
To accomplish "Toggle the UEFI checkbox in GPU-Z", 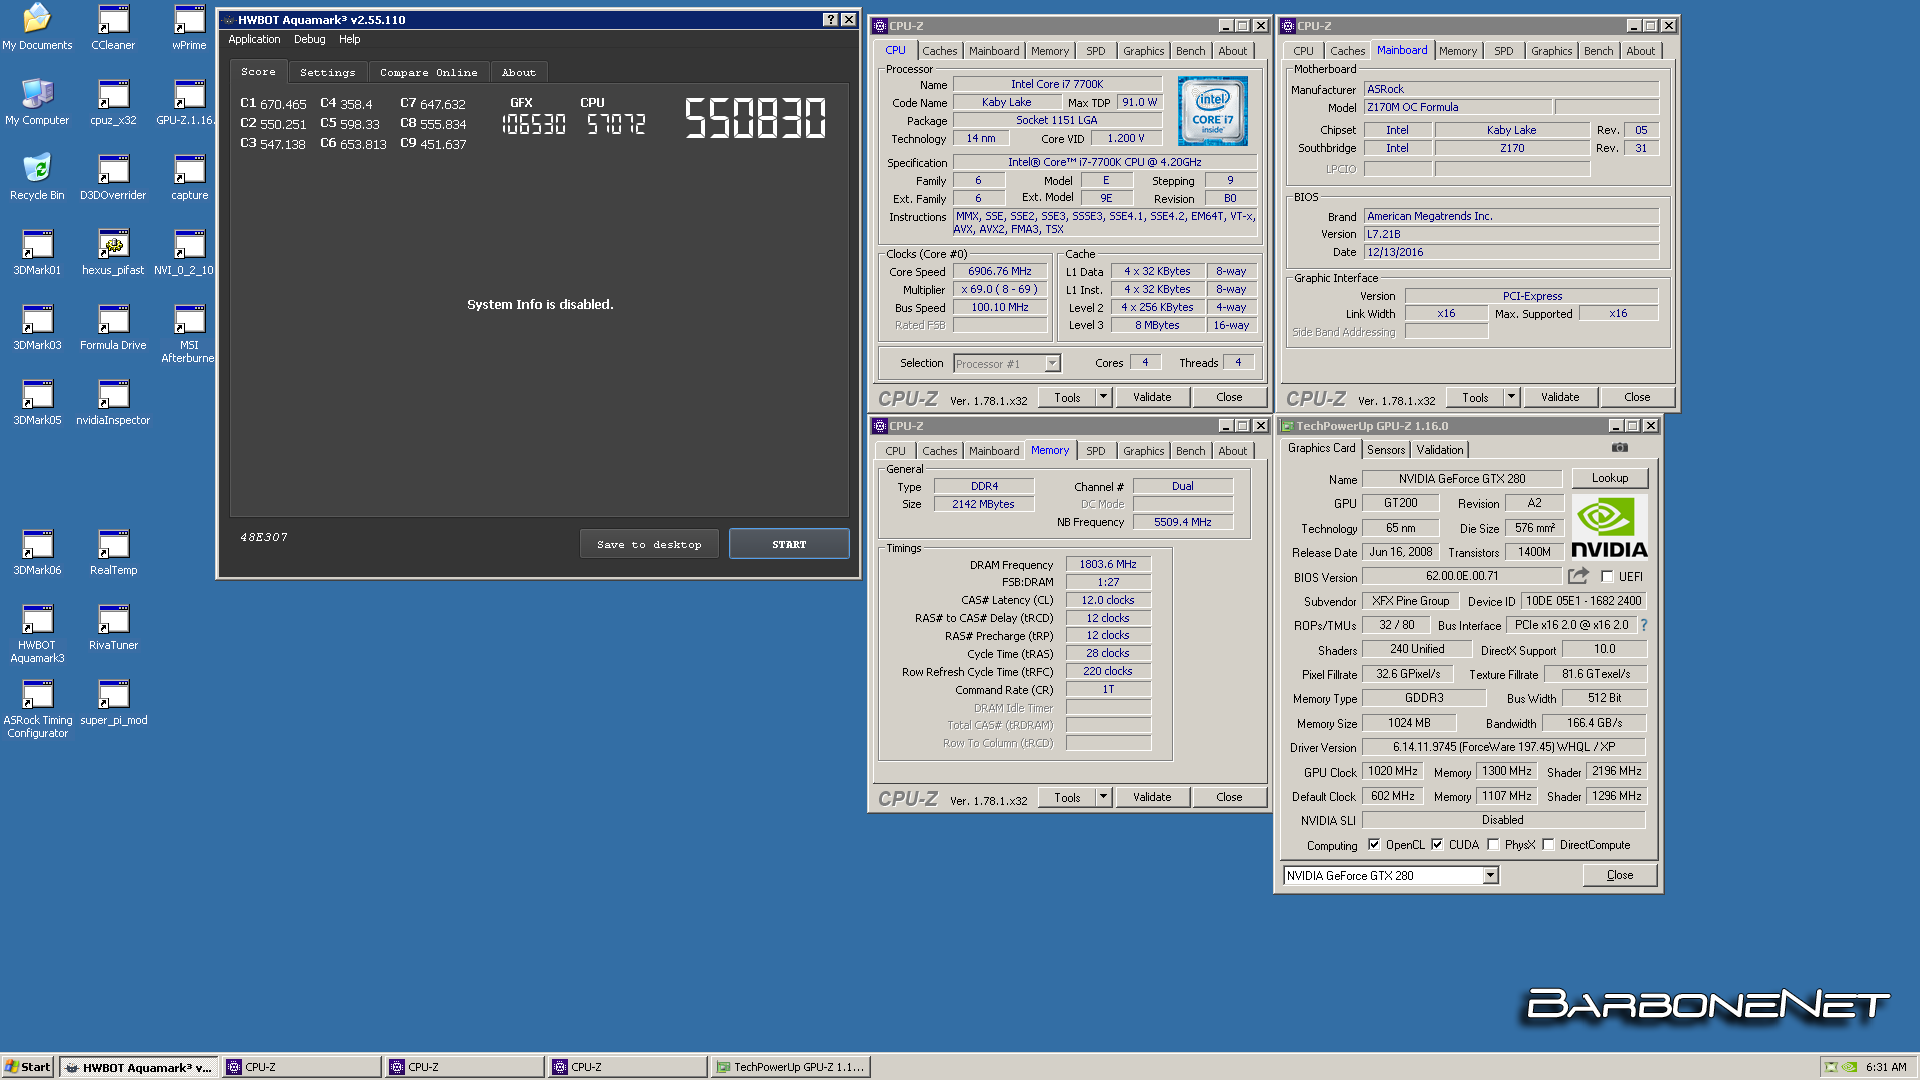I will [1607, 577].
